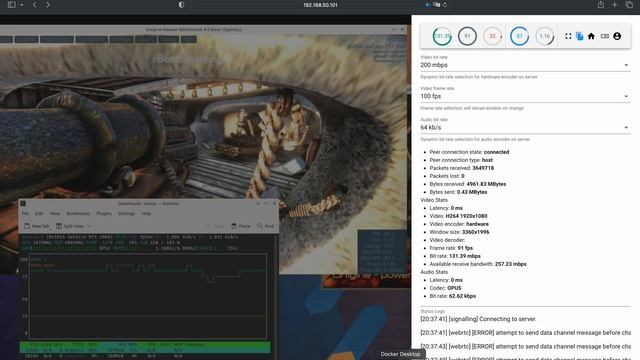This screenshot has width=640, height=360.
Task: Enter fullscreen with the fullscreen icon
Action: click(568, 36)
